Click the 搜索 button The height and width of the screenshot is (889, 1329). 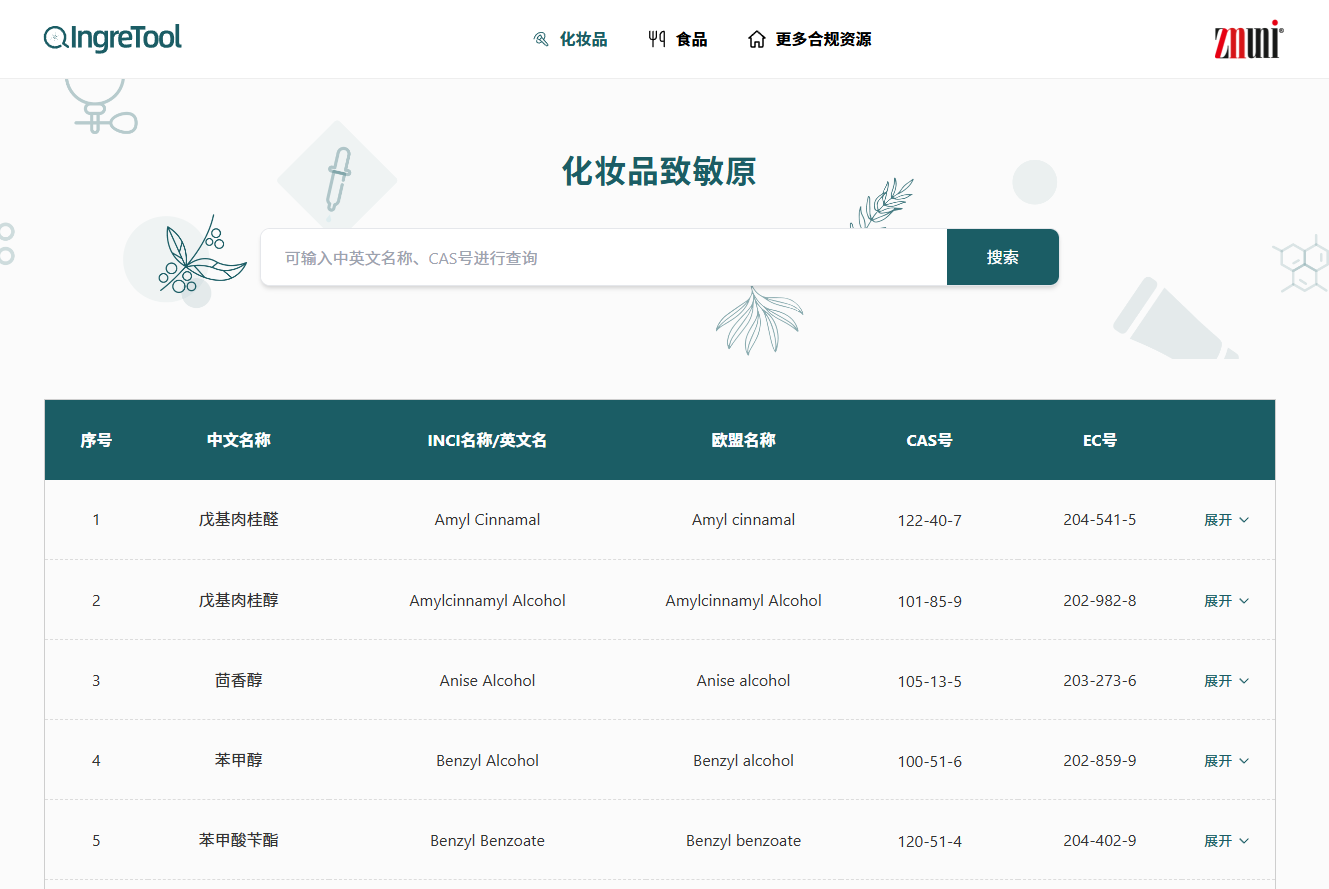(x=1002, y=257)
